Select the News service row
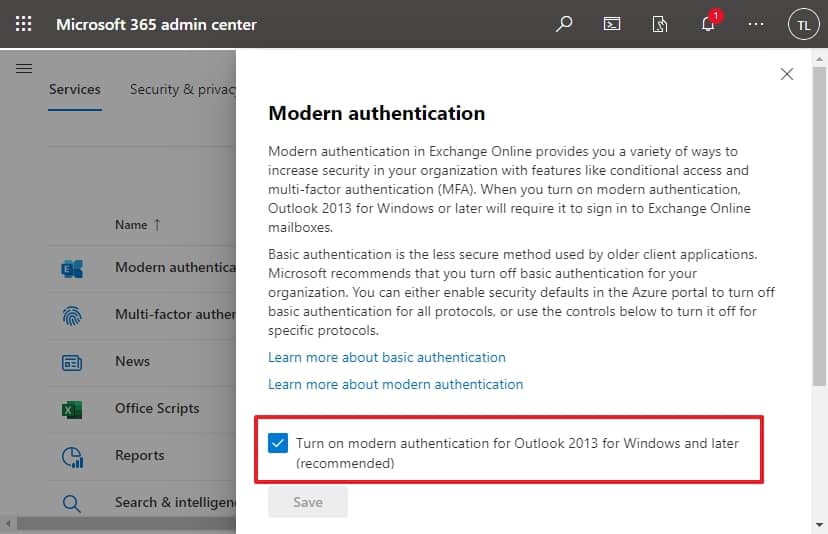 [142, 363]
